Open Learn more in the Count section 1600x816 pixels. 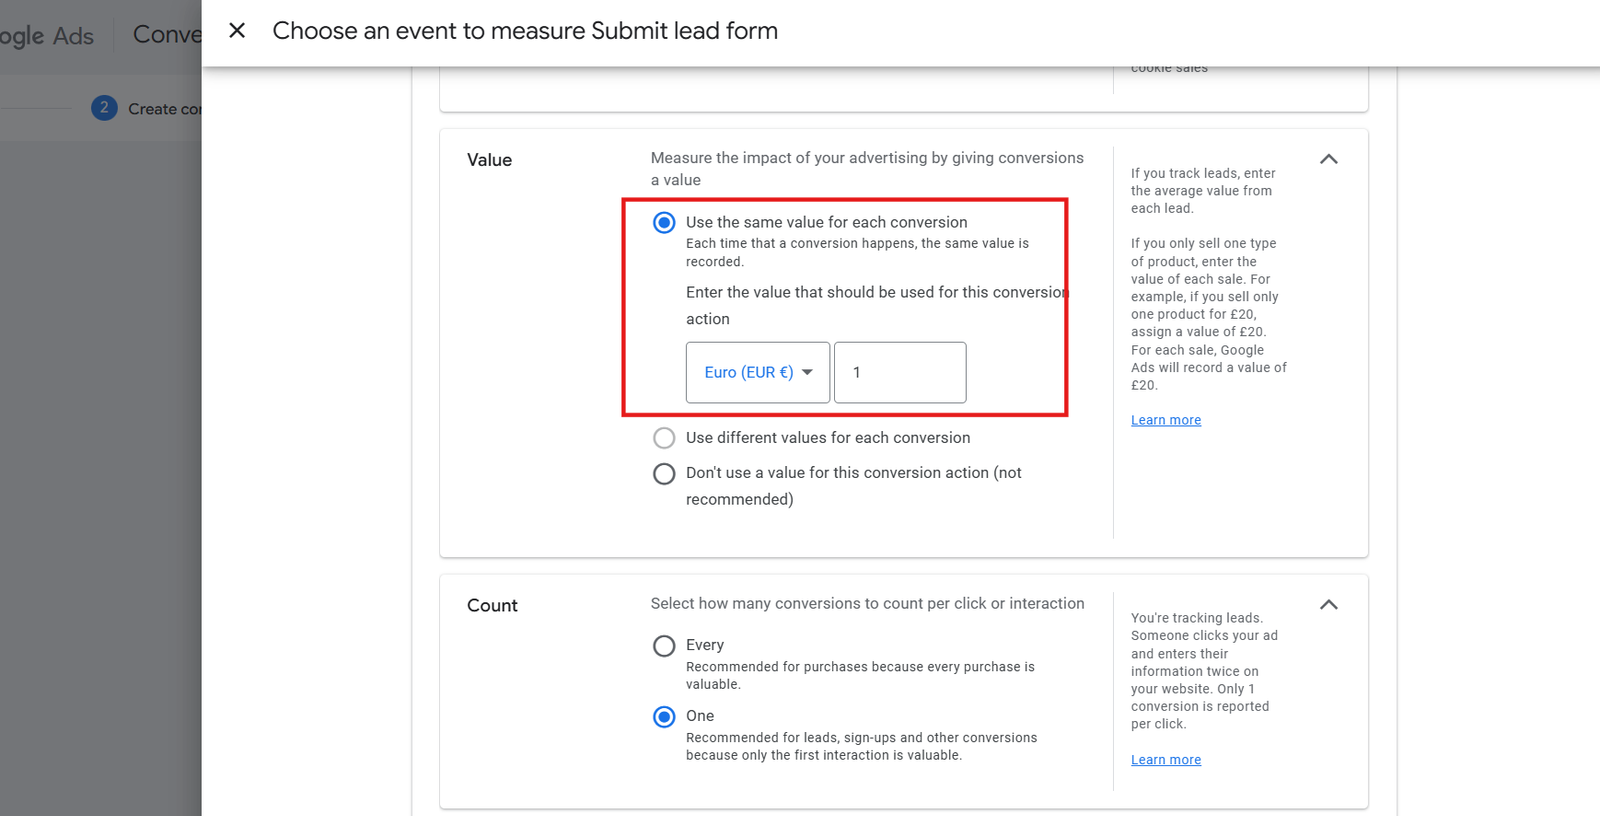tap(1165, 759)
